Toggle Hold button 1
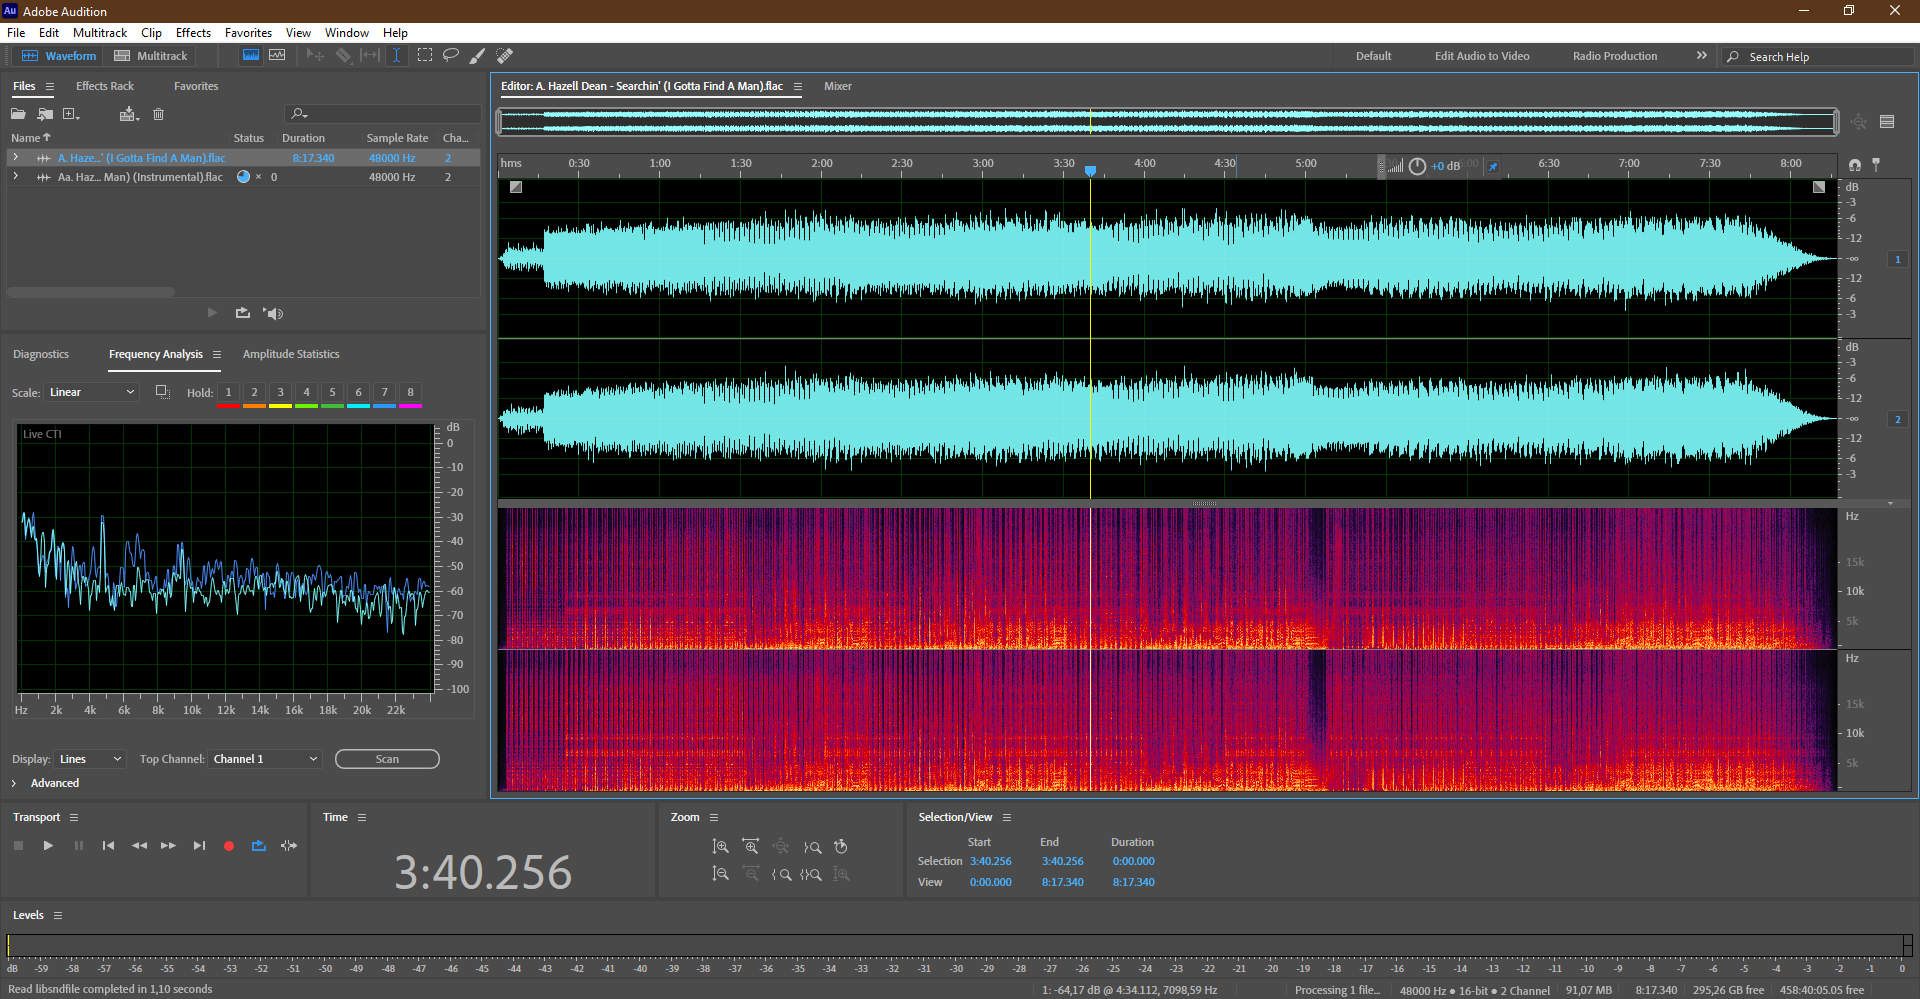Viewport: 1920px width, 999px height. click(228, 392)
